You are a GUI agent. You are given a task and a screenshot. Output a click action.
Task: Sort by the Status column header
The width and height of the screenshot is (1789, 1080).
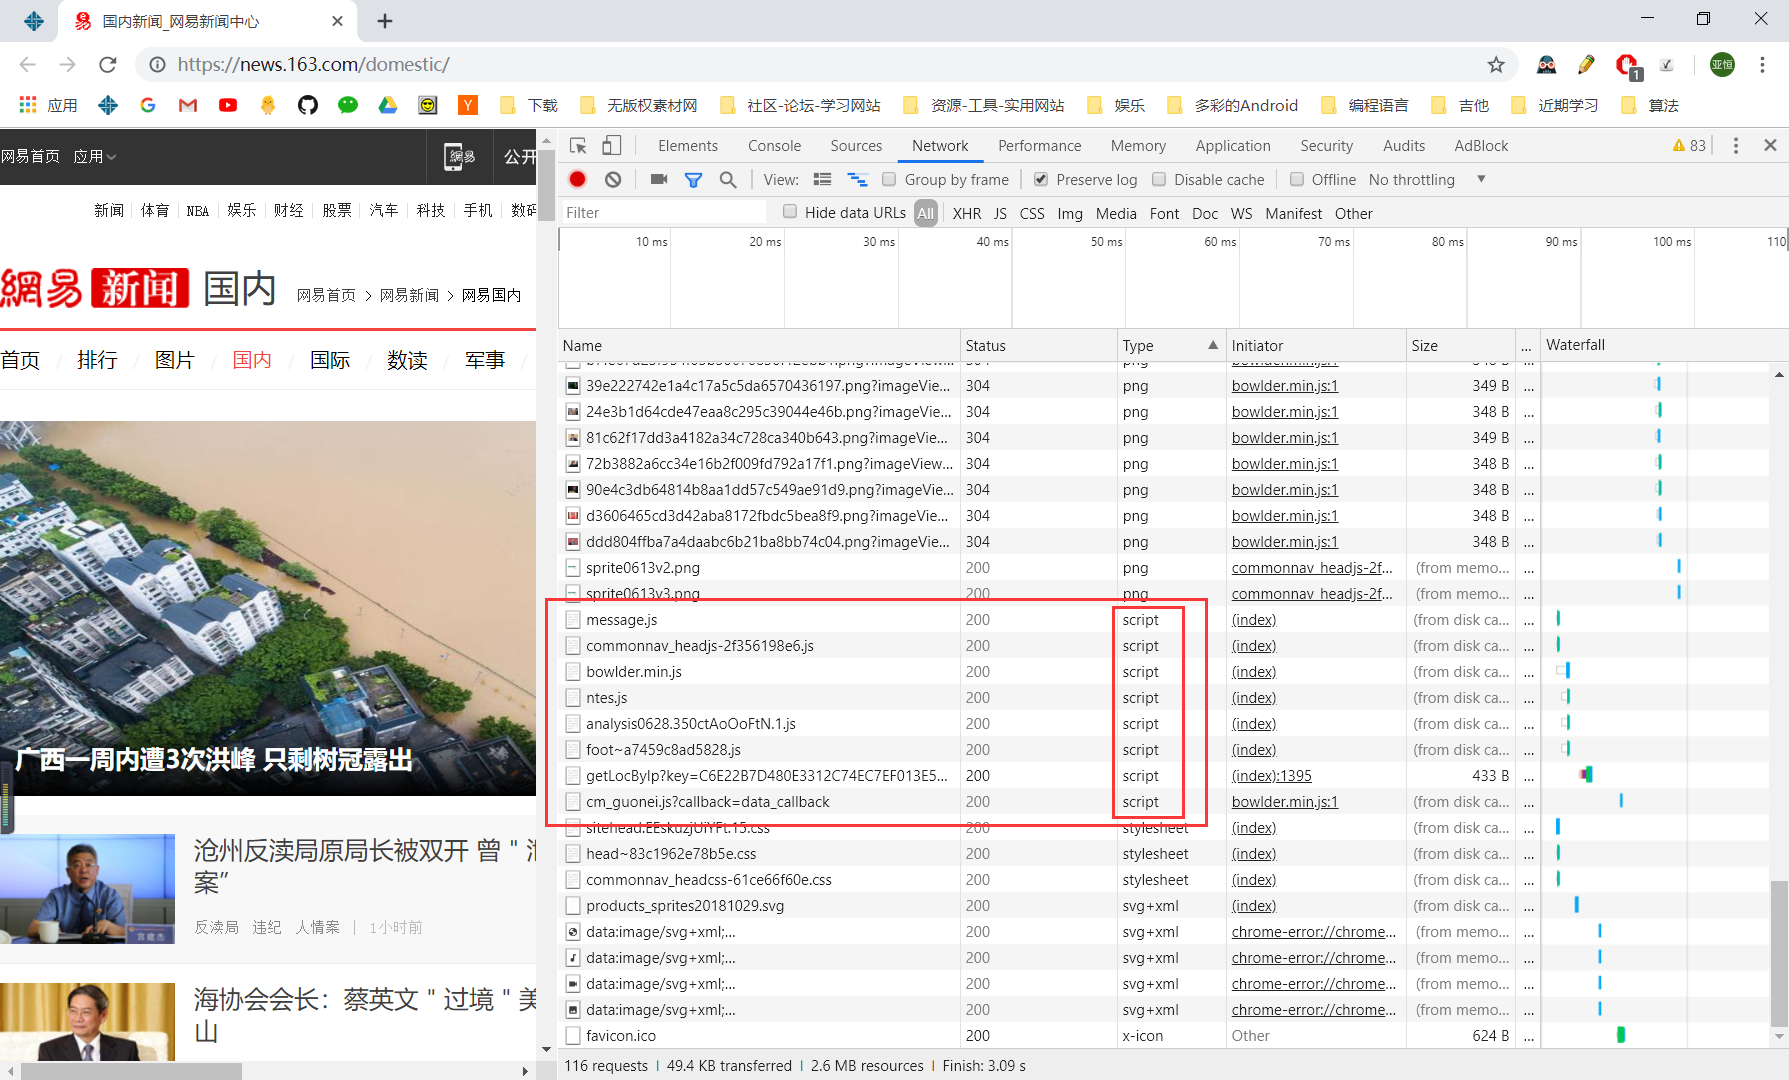click(x=1038, y=346)
